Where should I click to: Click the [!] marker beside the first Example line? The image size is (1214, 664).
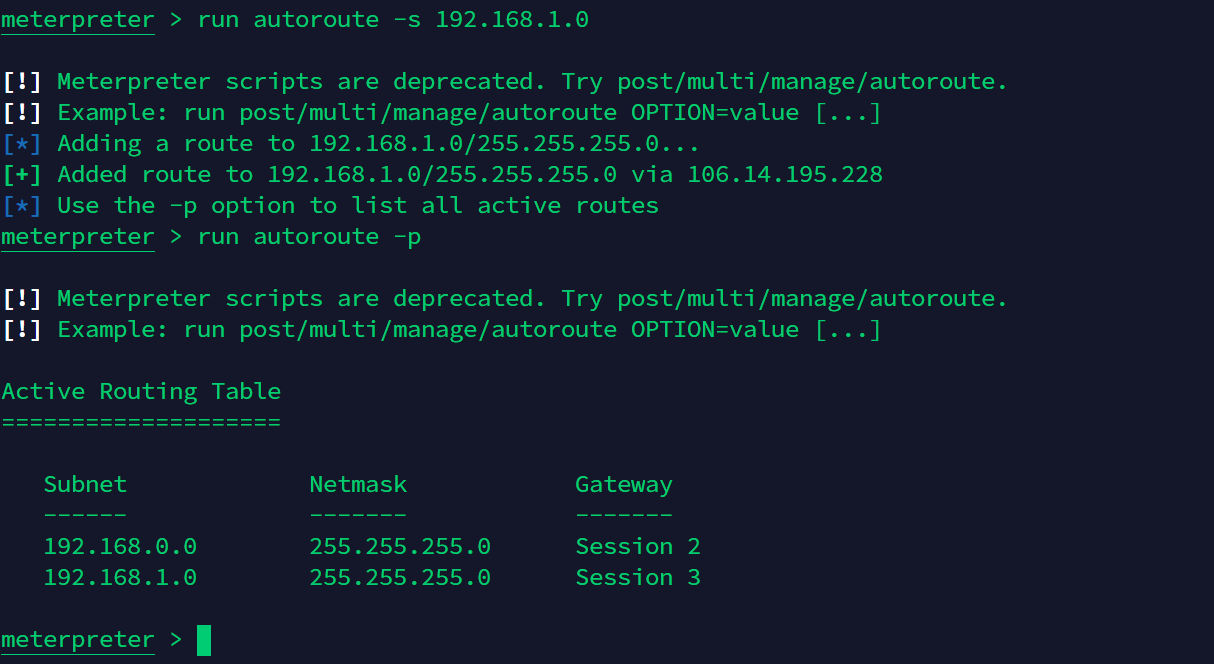22,113
